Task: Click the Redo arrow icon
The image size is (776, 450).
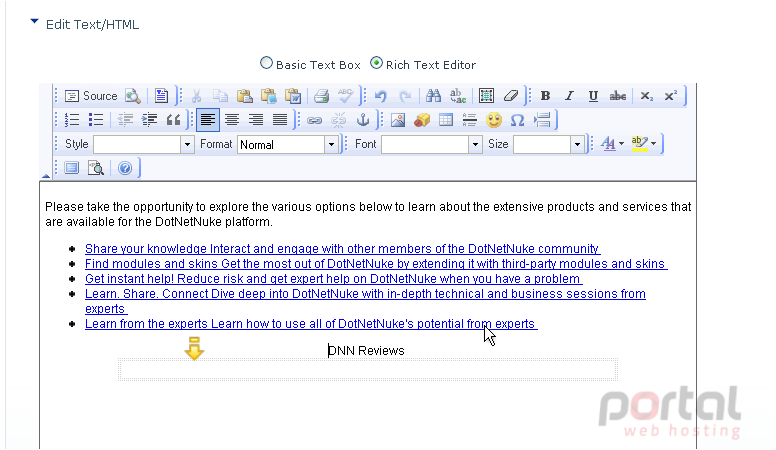Action: [405, 96]
